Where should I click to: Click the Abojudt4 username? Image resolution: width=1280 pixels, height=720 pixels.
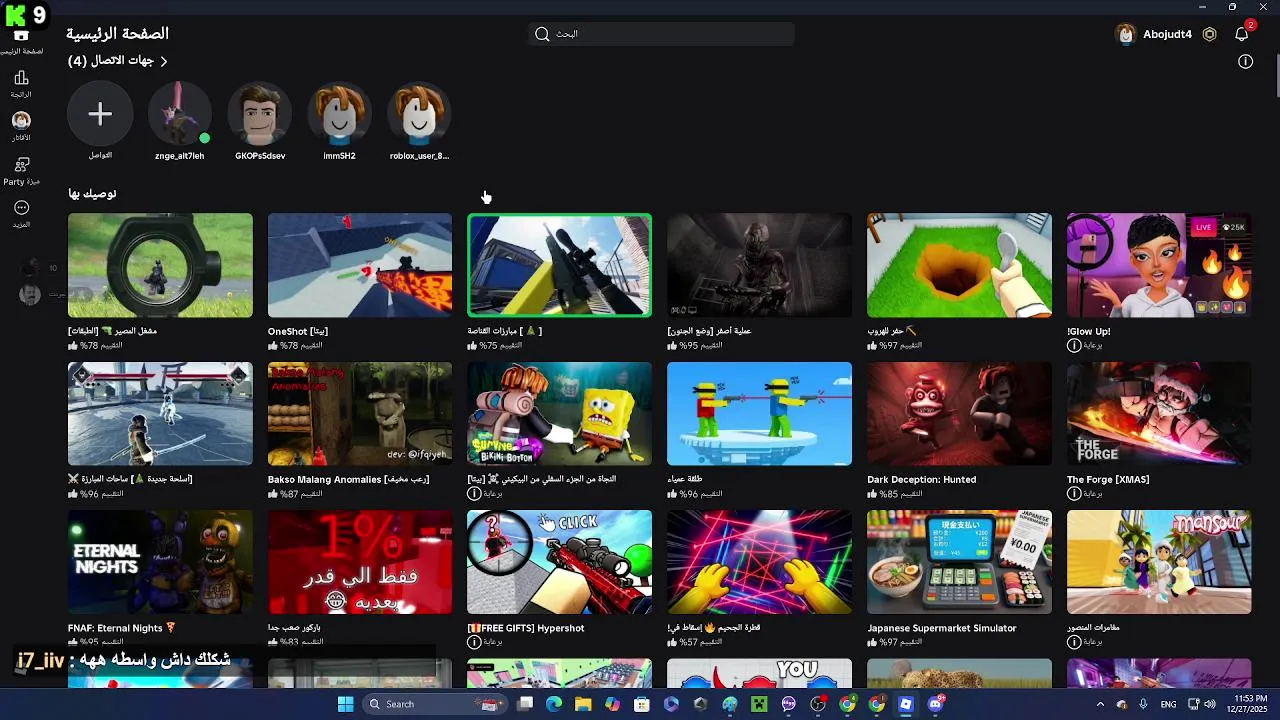point(1167,34)
